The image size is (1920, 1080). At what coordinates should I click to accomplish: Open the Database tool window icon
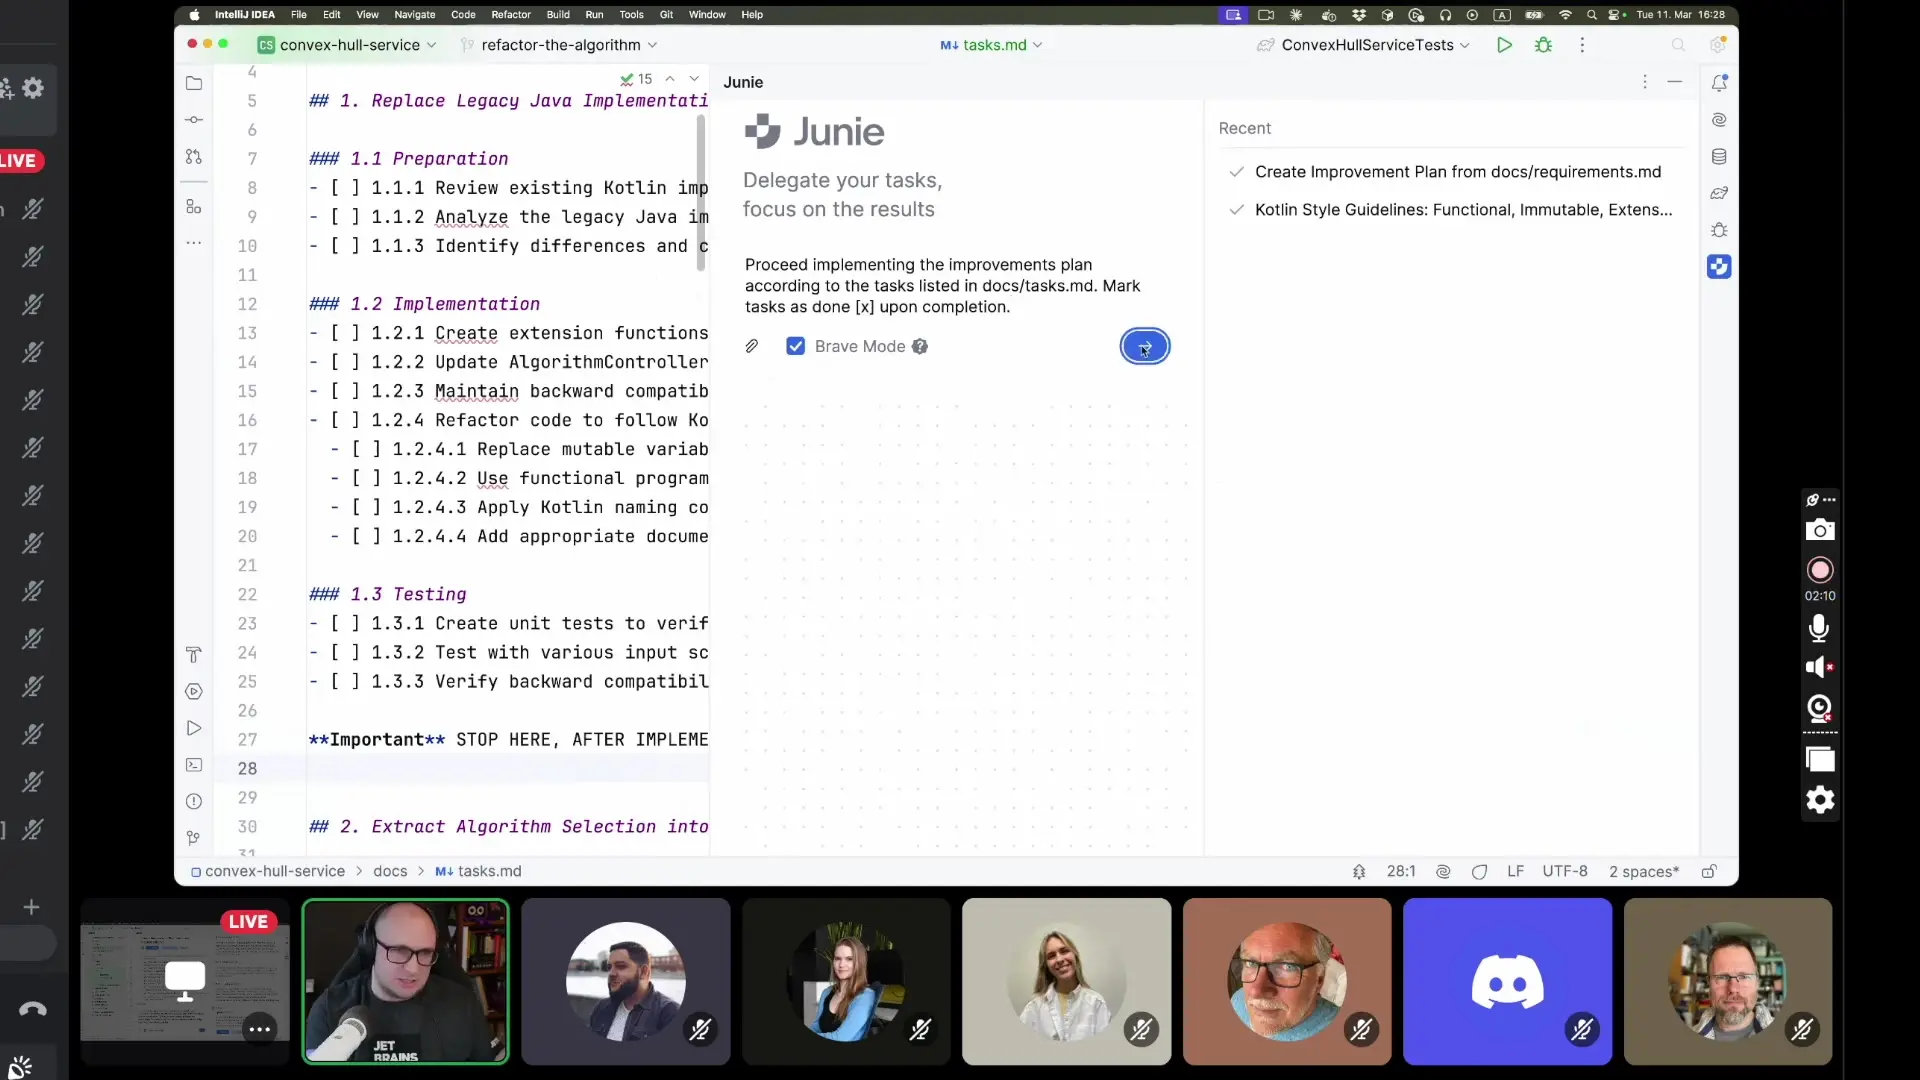click(x=1719, y=156)
